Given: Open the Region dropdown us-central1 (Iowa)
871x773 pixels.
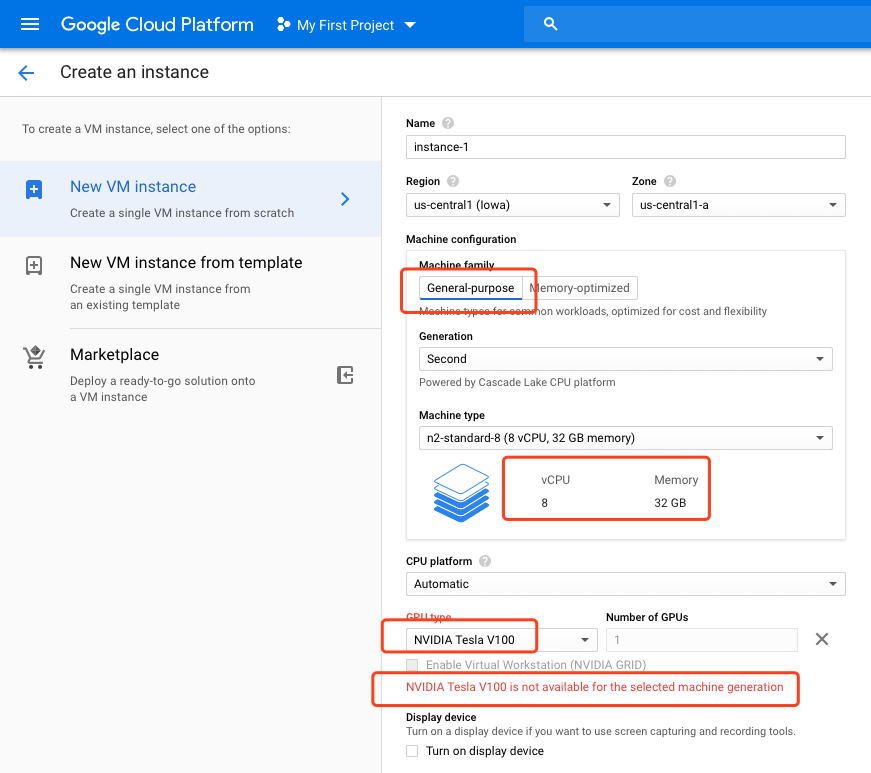Looking at the screenshot, I should 512,205.
